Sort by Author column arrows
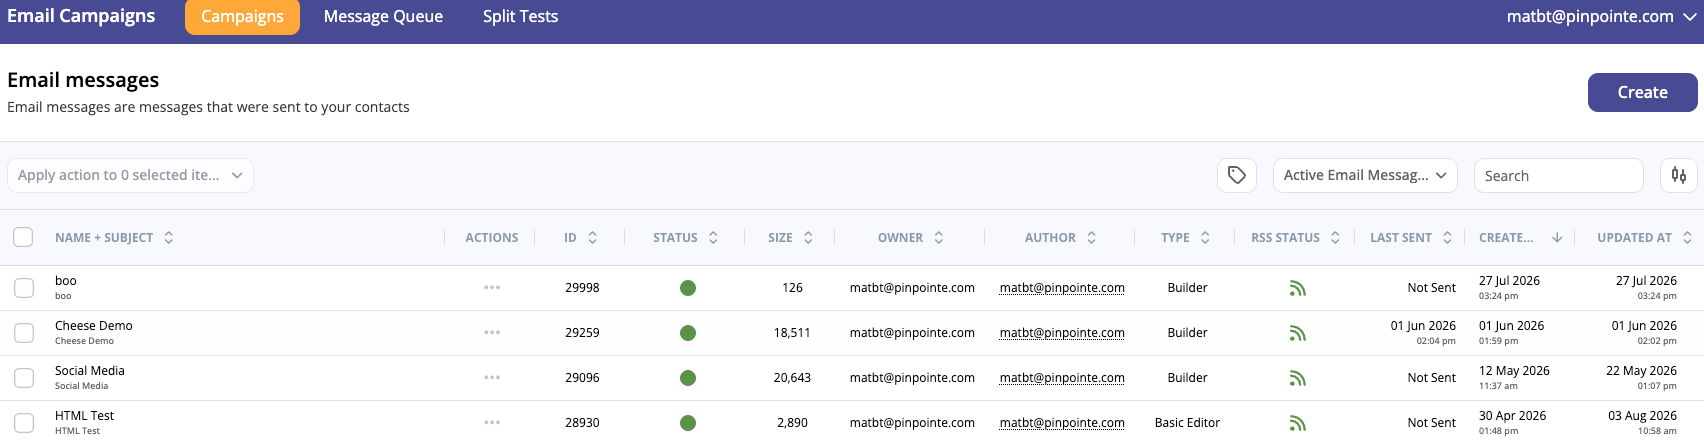 pyautogui.click(x=1092, y=238)
